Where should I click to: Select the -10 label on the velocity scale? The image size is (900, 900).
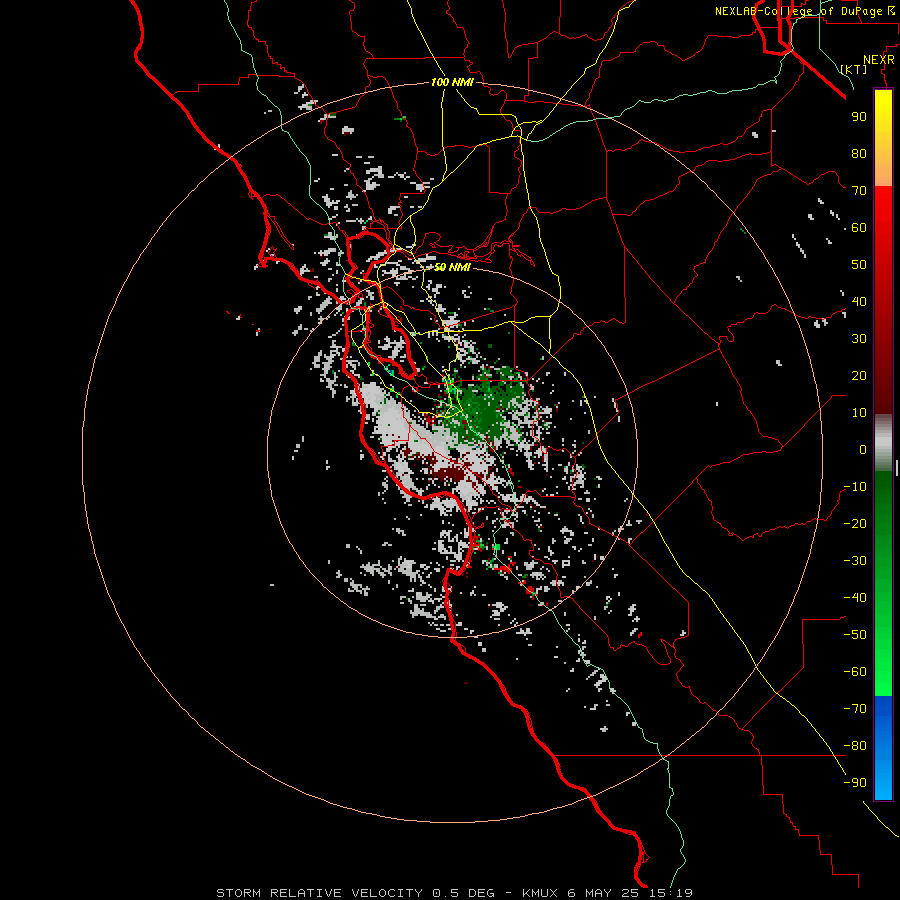pos(855,487)
